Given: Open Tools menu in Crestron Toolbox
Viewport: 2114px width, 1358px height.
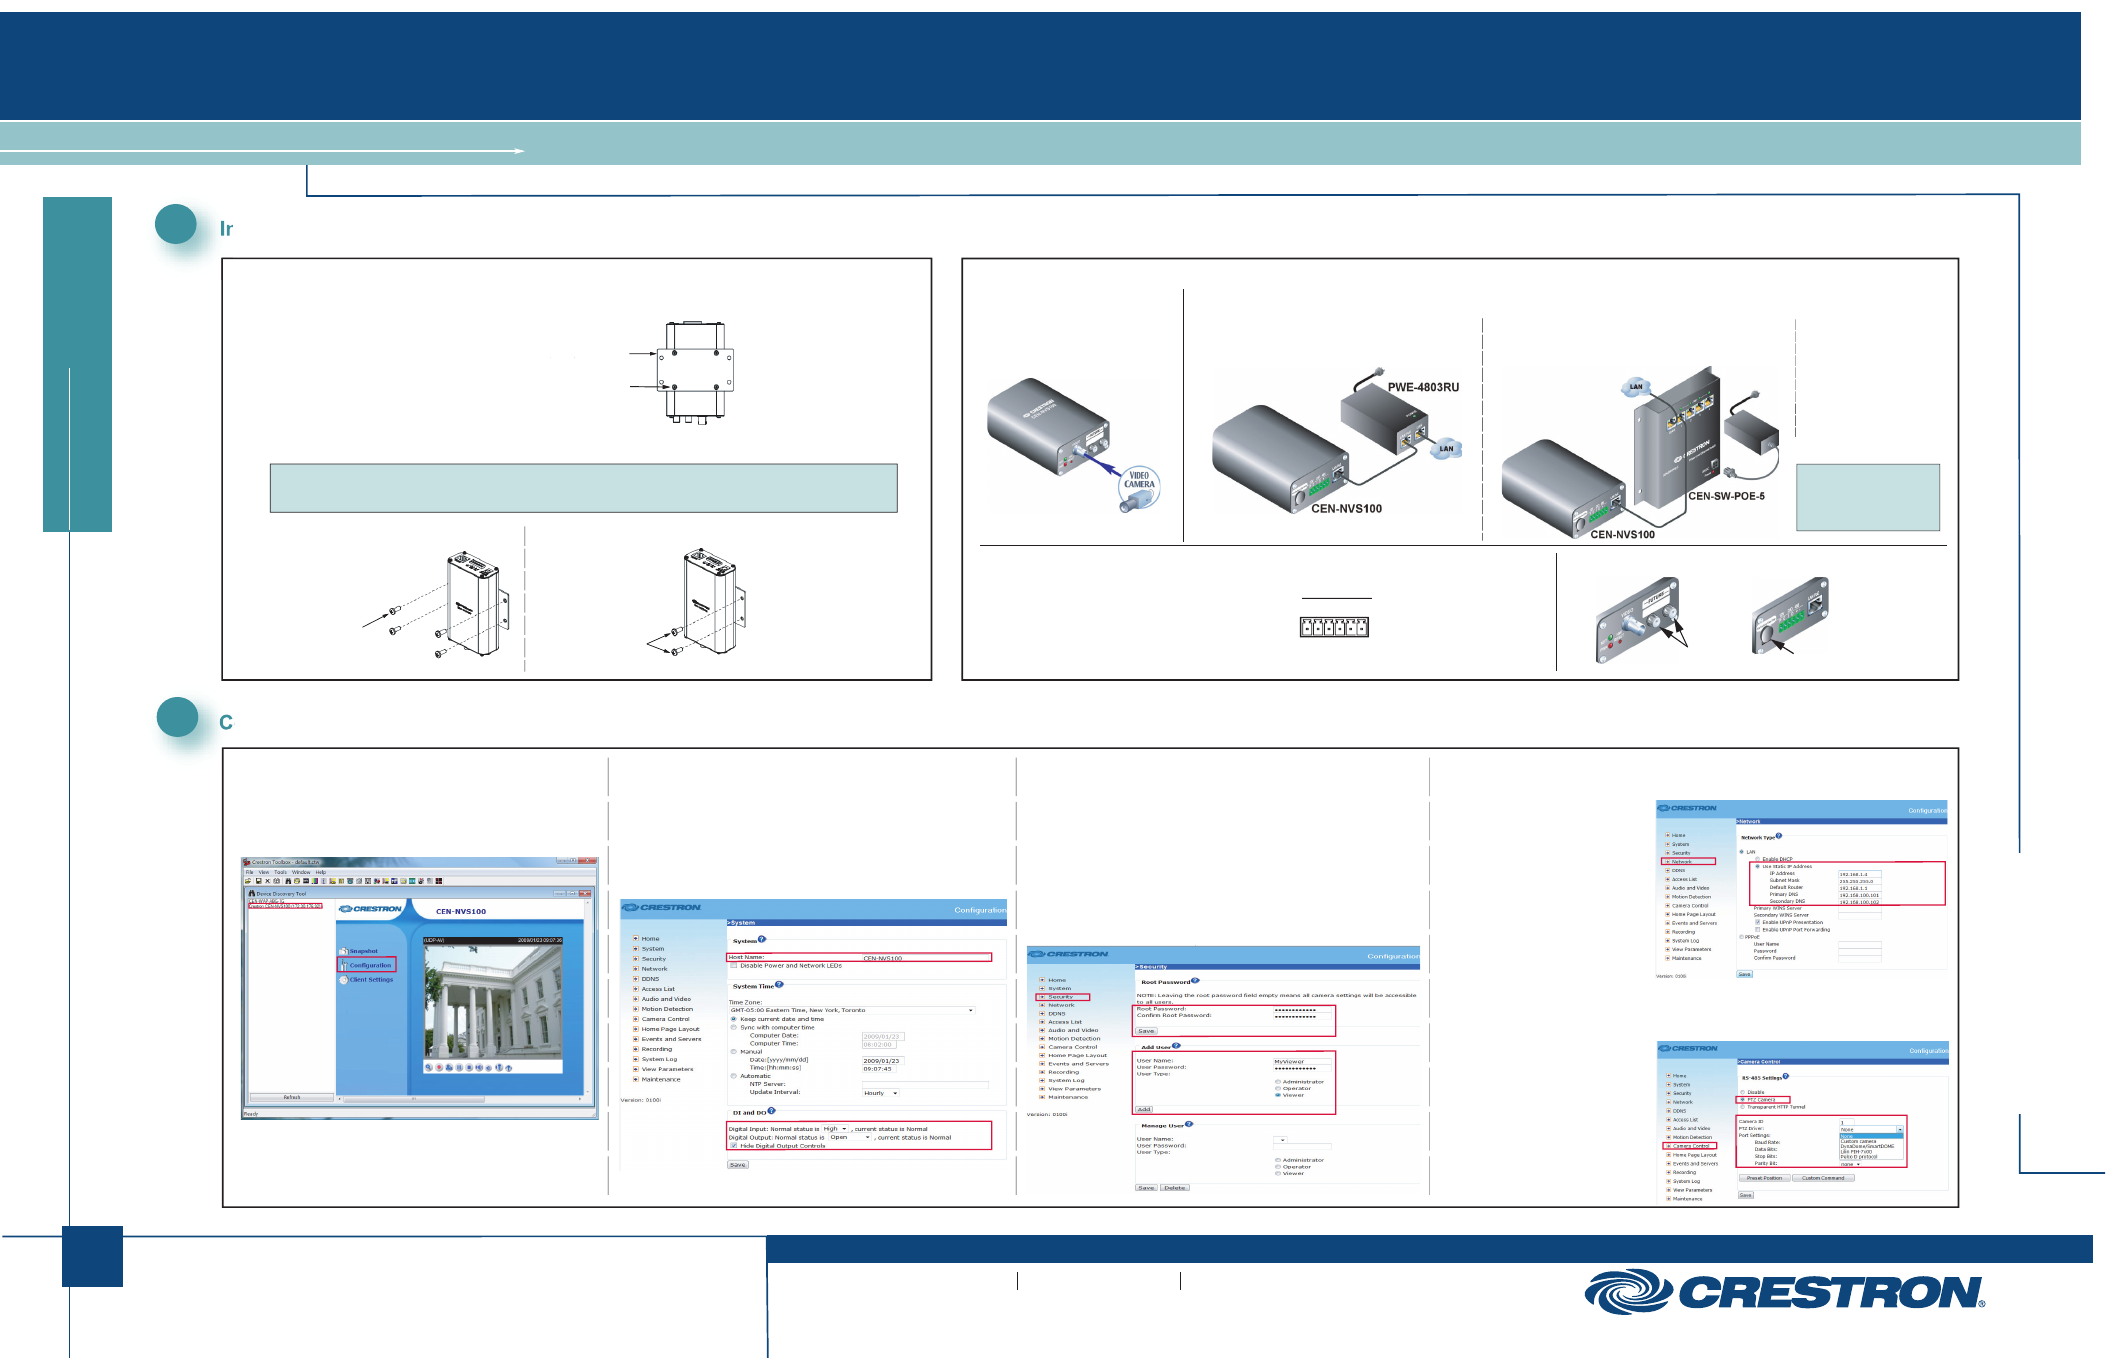Looking at the screenshot, I should 280,872.
